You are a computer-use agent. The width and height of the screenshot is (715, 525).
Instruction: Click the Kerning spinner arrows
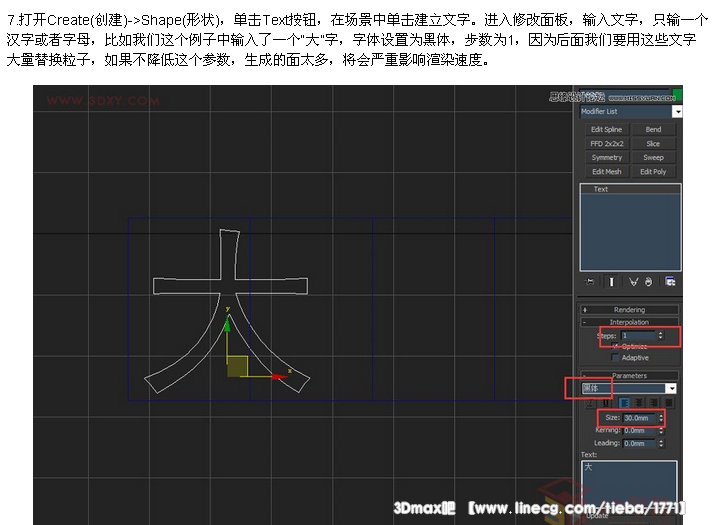click(x=661, y=431)
